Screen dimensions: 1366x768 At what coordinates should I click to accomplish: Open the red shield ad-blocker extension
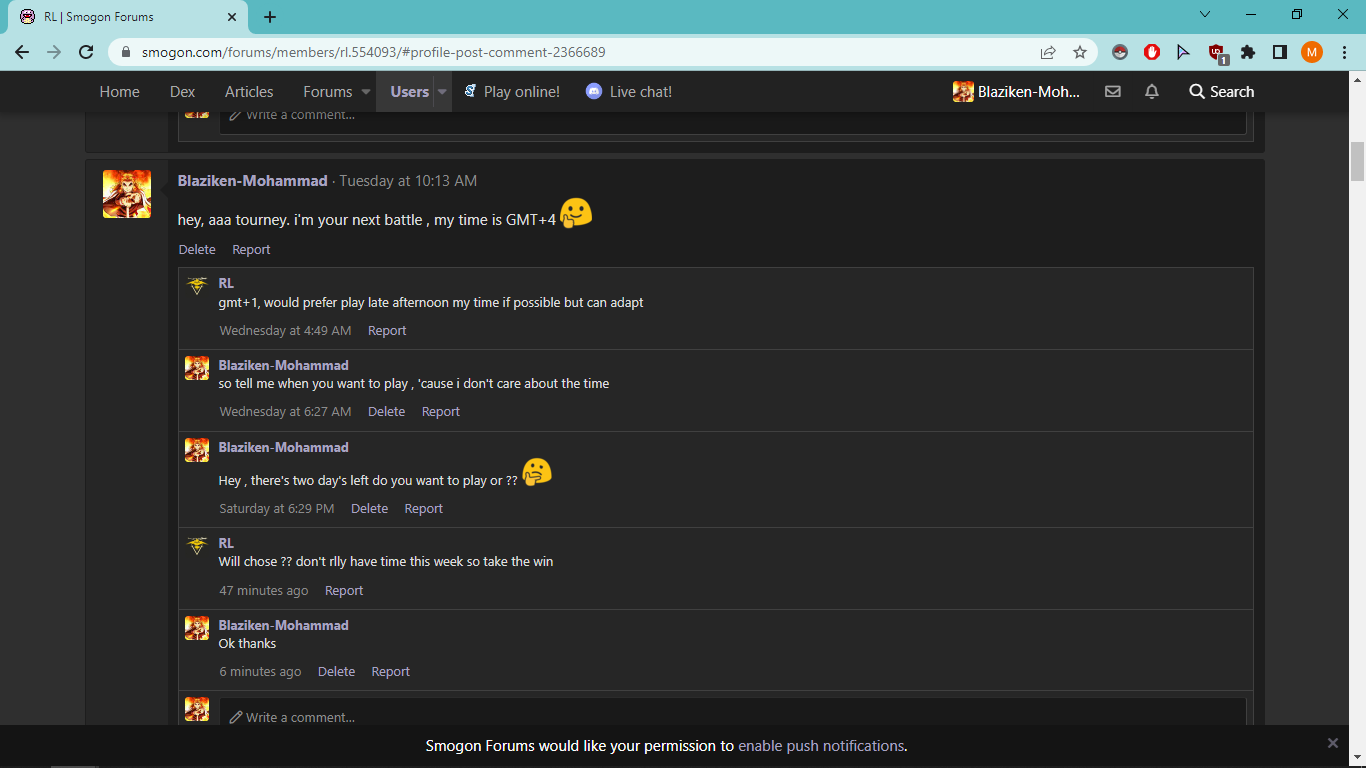1152,52
